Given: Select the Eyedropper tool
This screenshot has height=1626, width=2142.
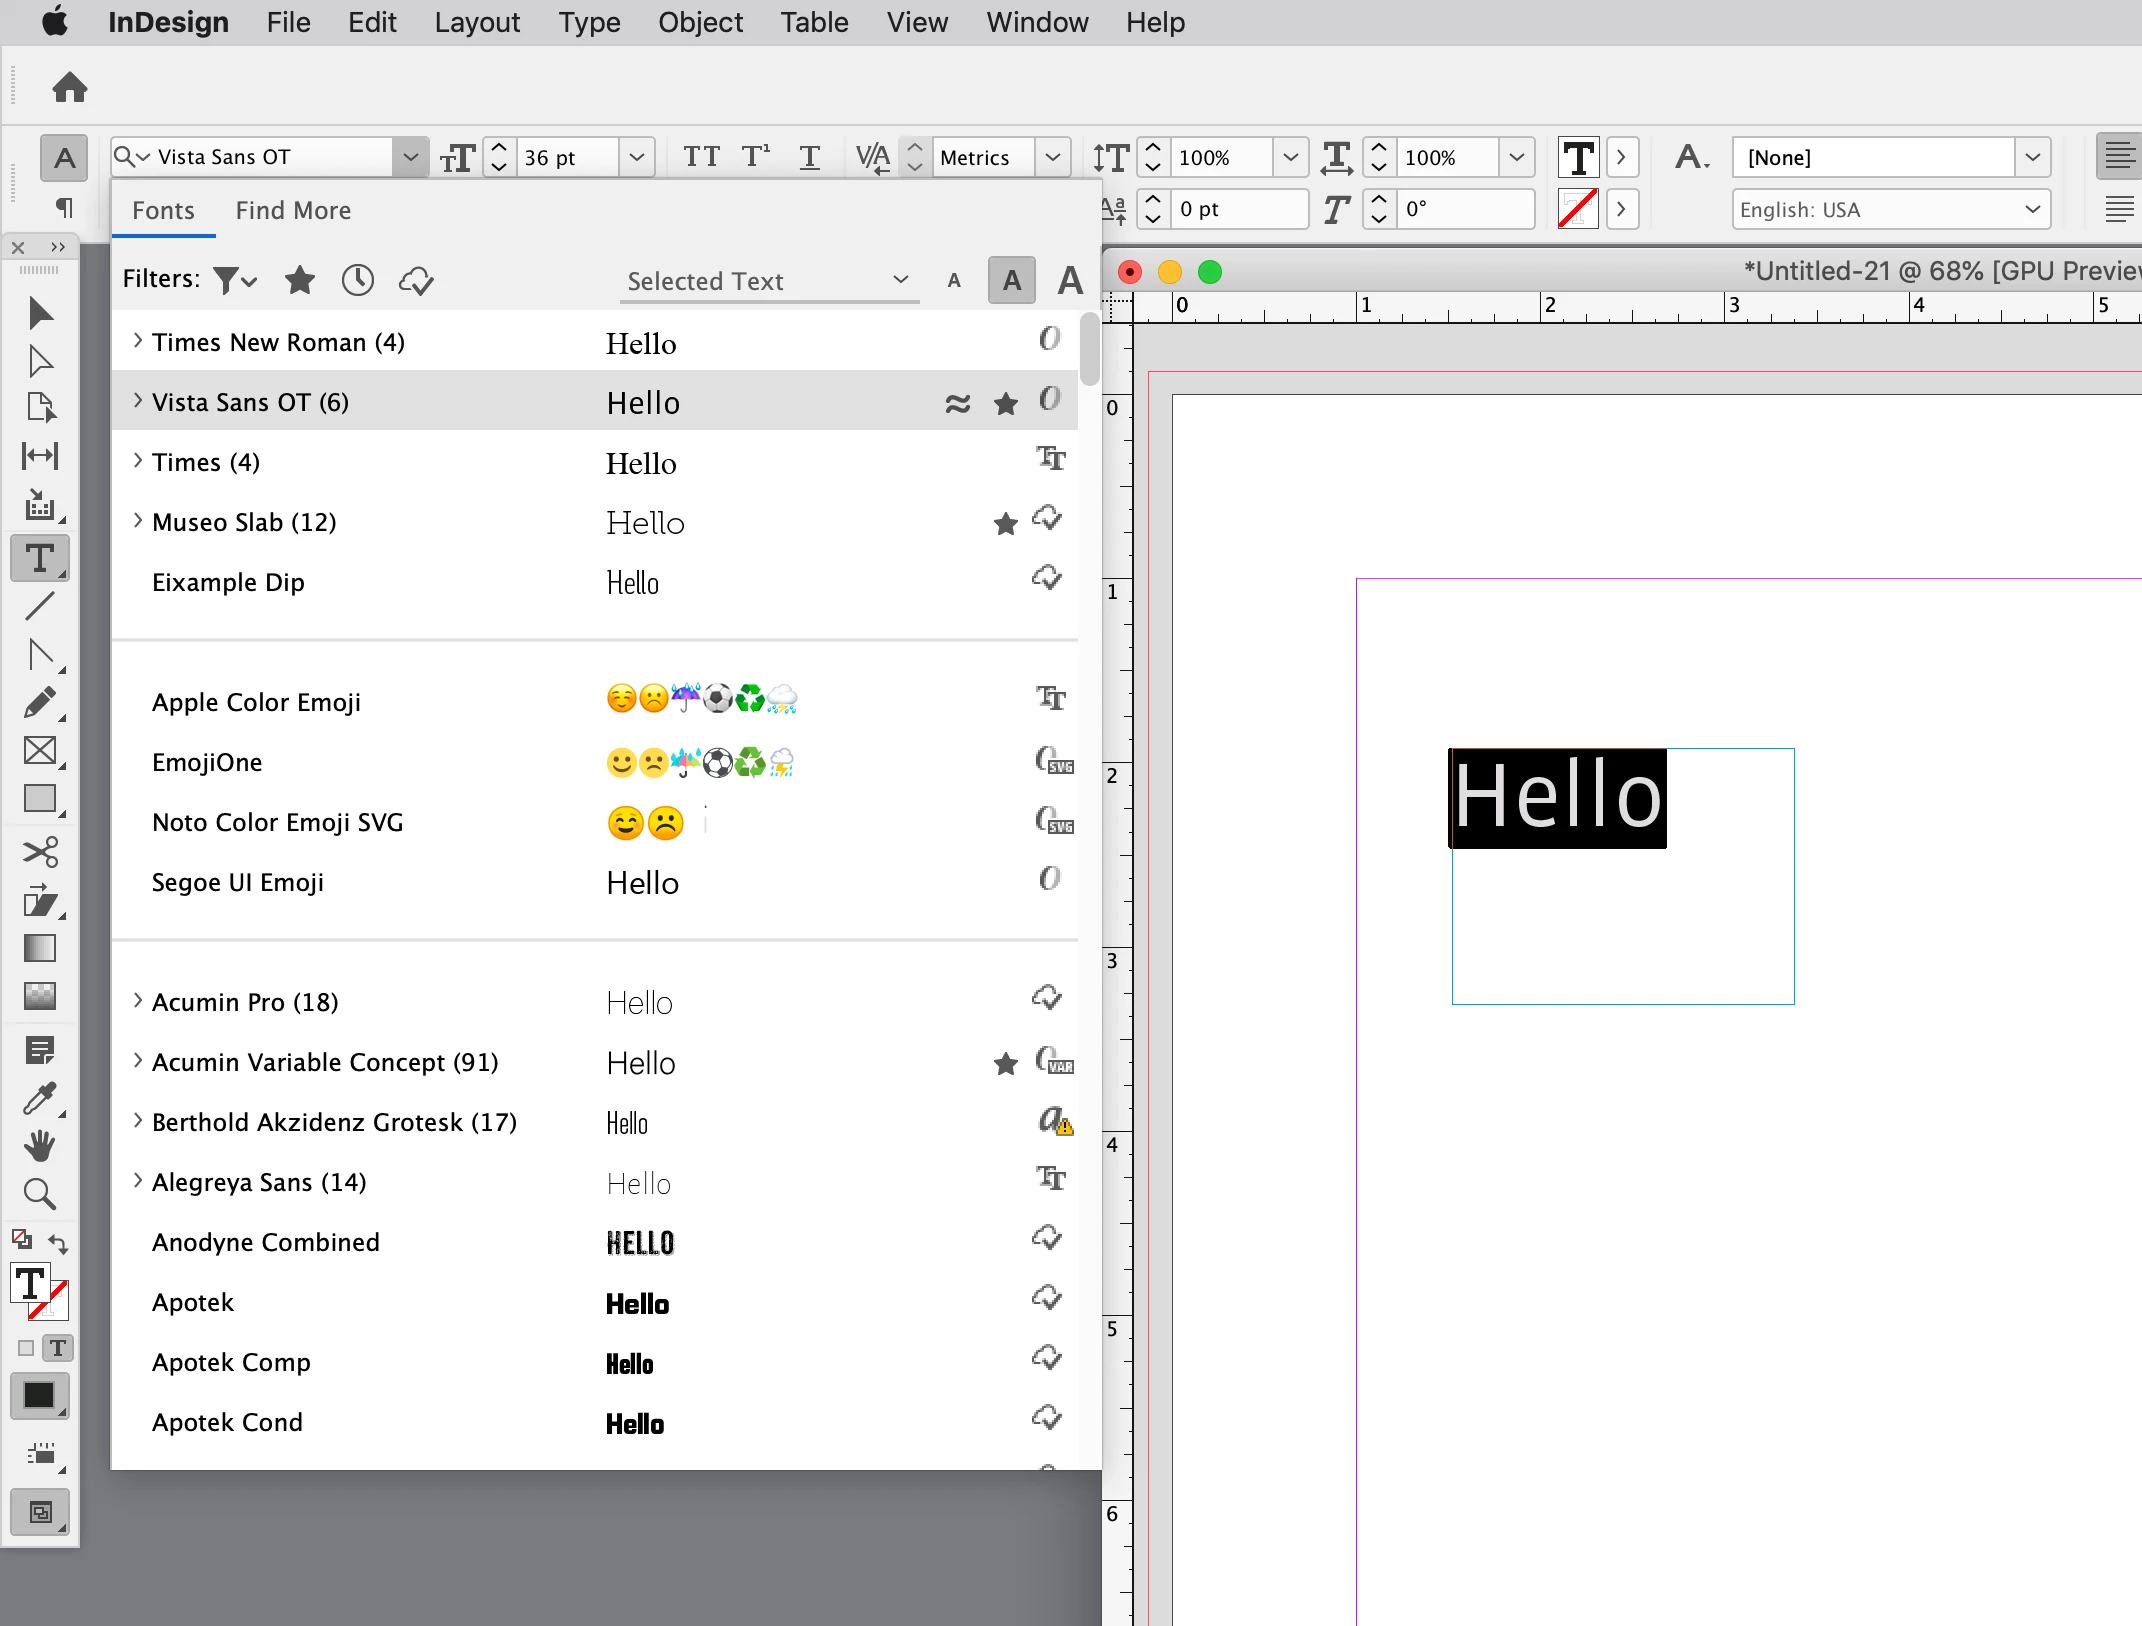Looking at the screenshot, I should [x=40, y=1098].
